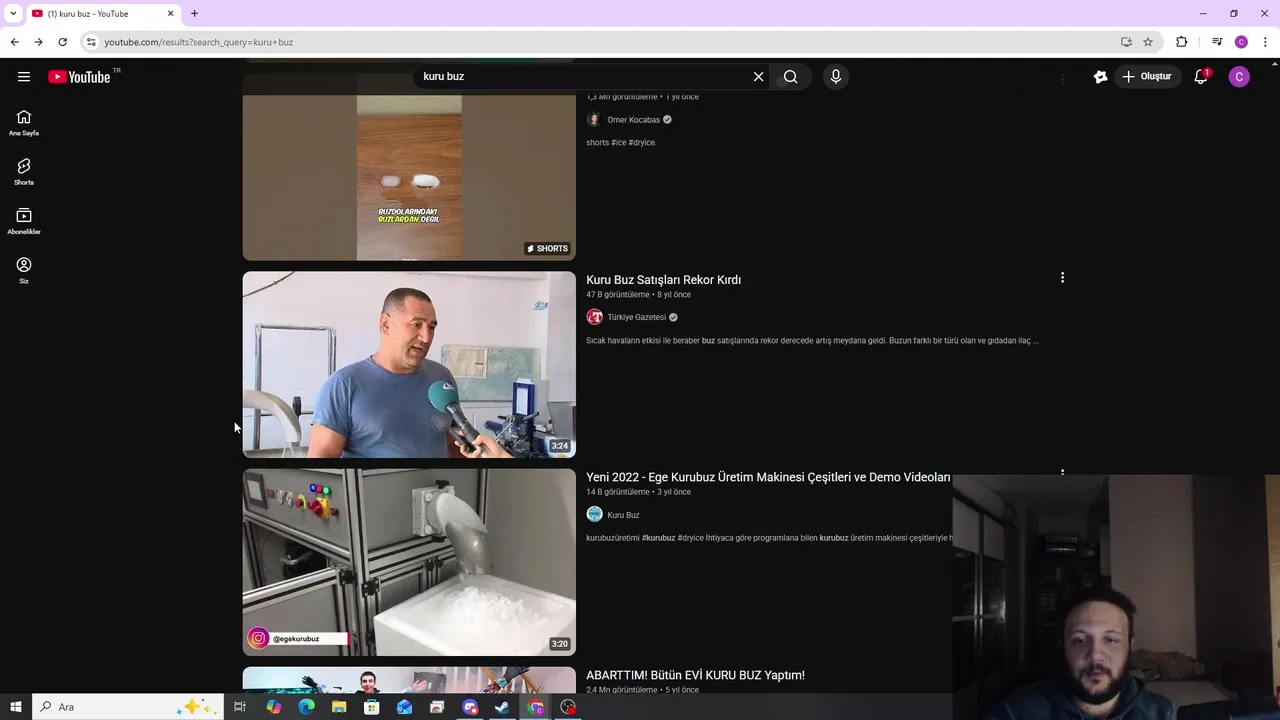Open the YouTube hamburger guide menu
Viewport: 1280px width, 720px height.
point(24,77)
